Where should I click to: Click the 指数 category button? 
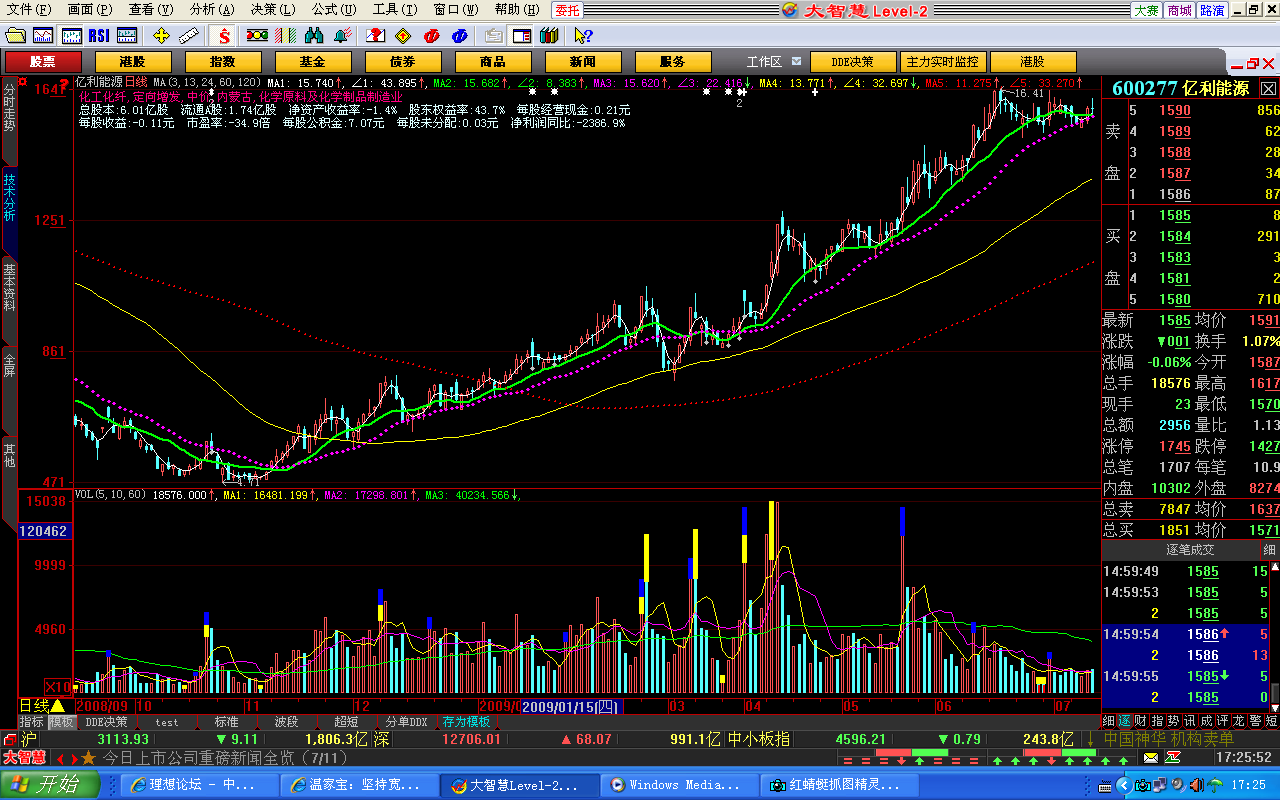tap(222, 62)
